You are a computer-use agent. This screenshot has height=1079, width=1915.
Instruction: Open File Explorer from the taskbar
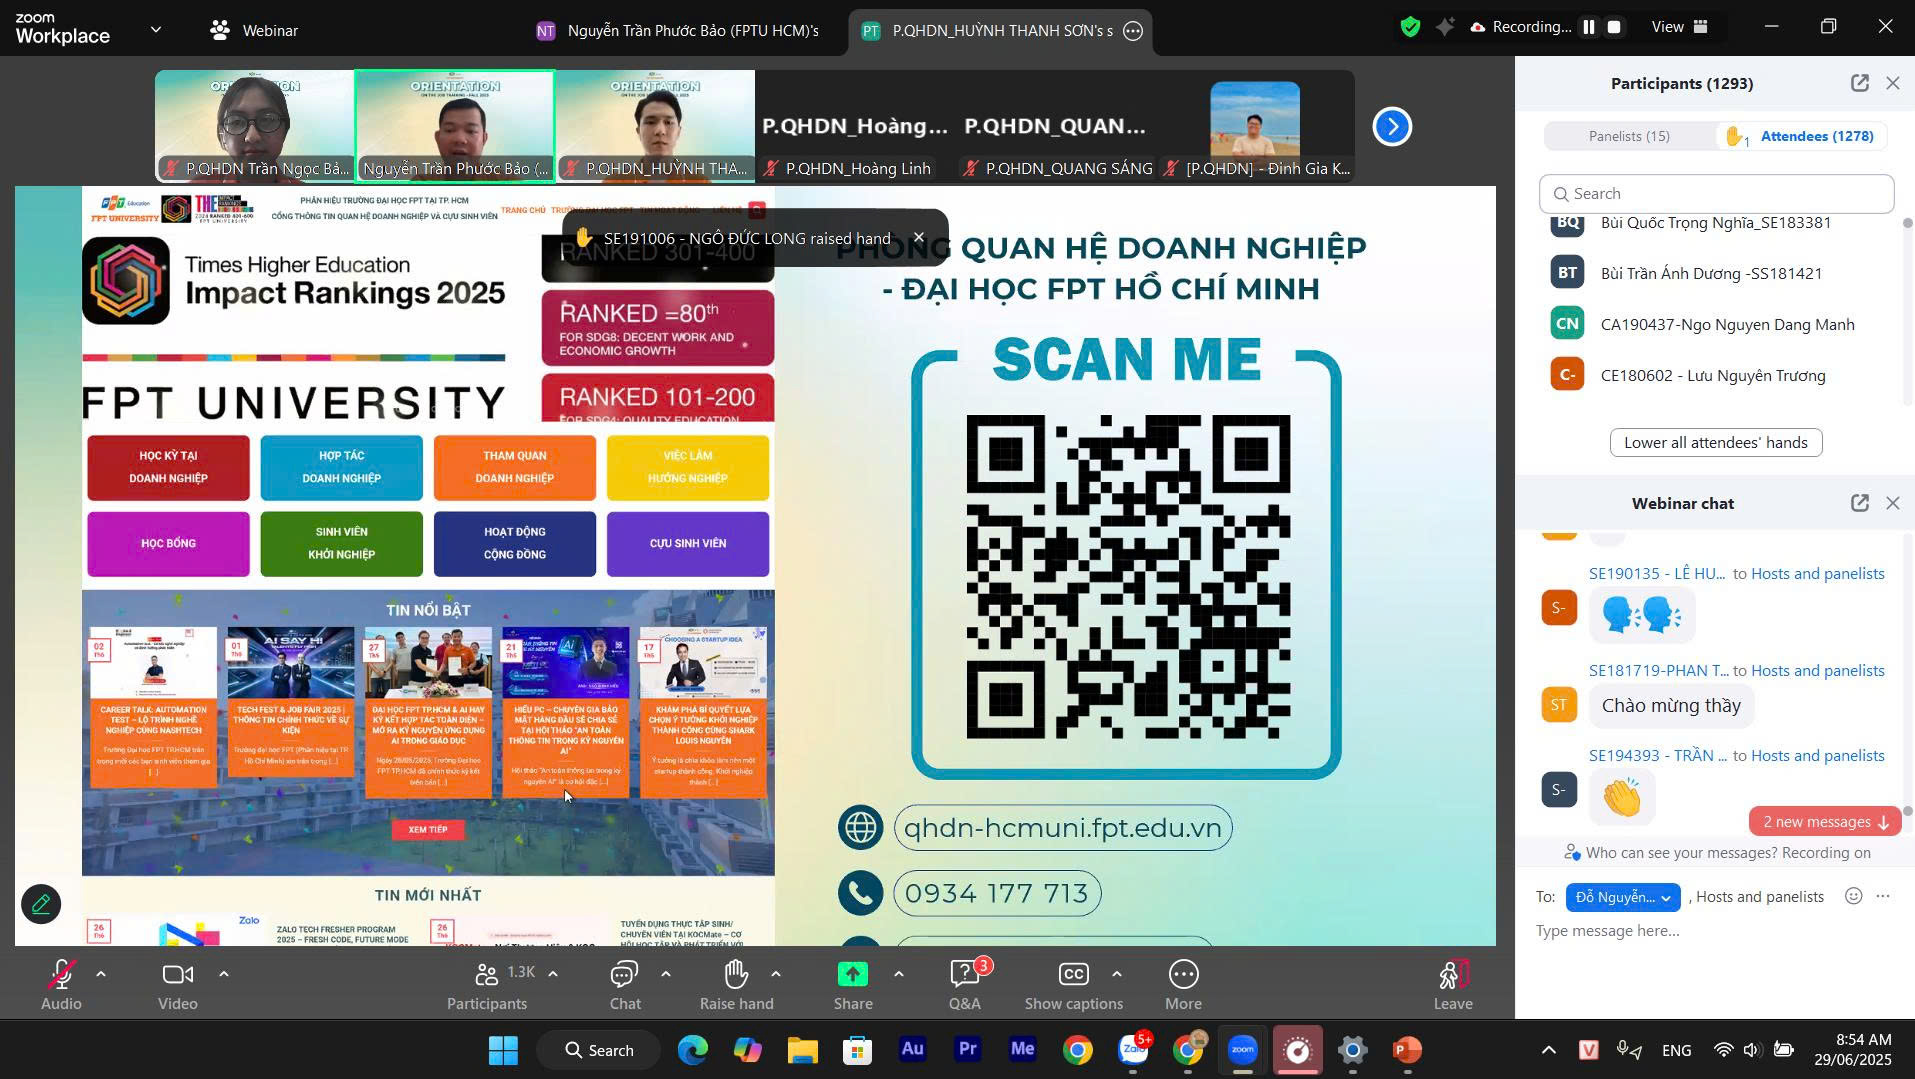point(802,1050)
